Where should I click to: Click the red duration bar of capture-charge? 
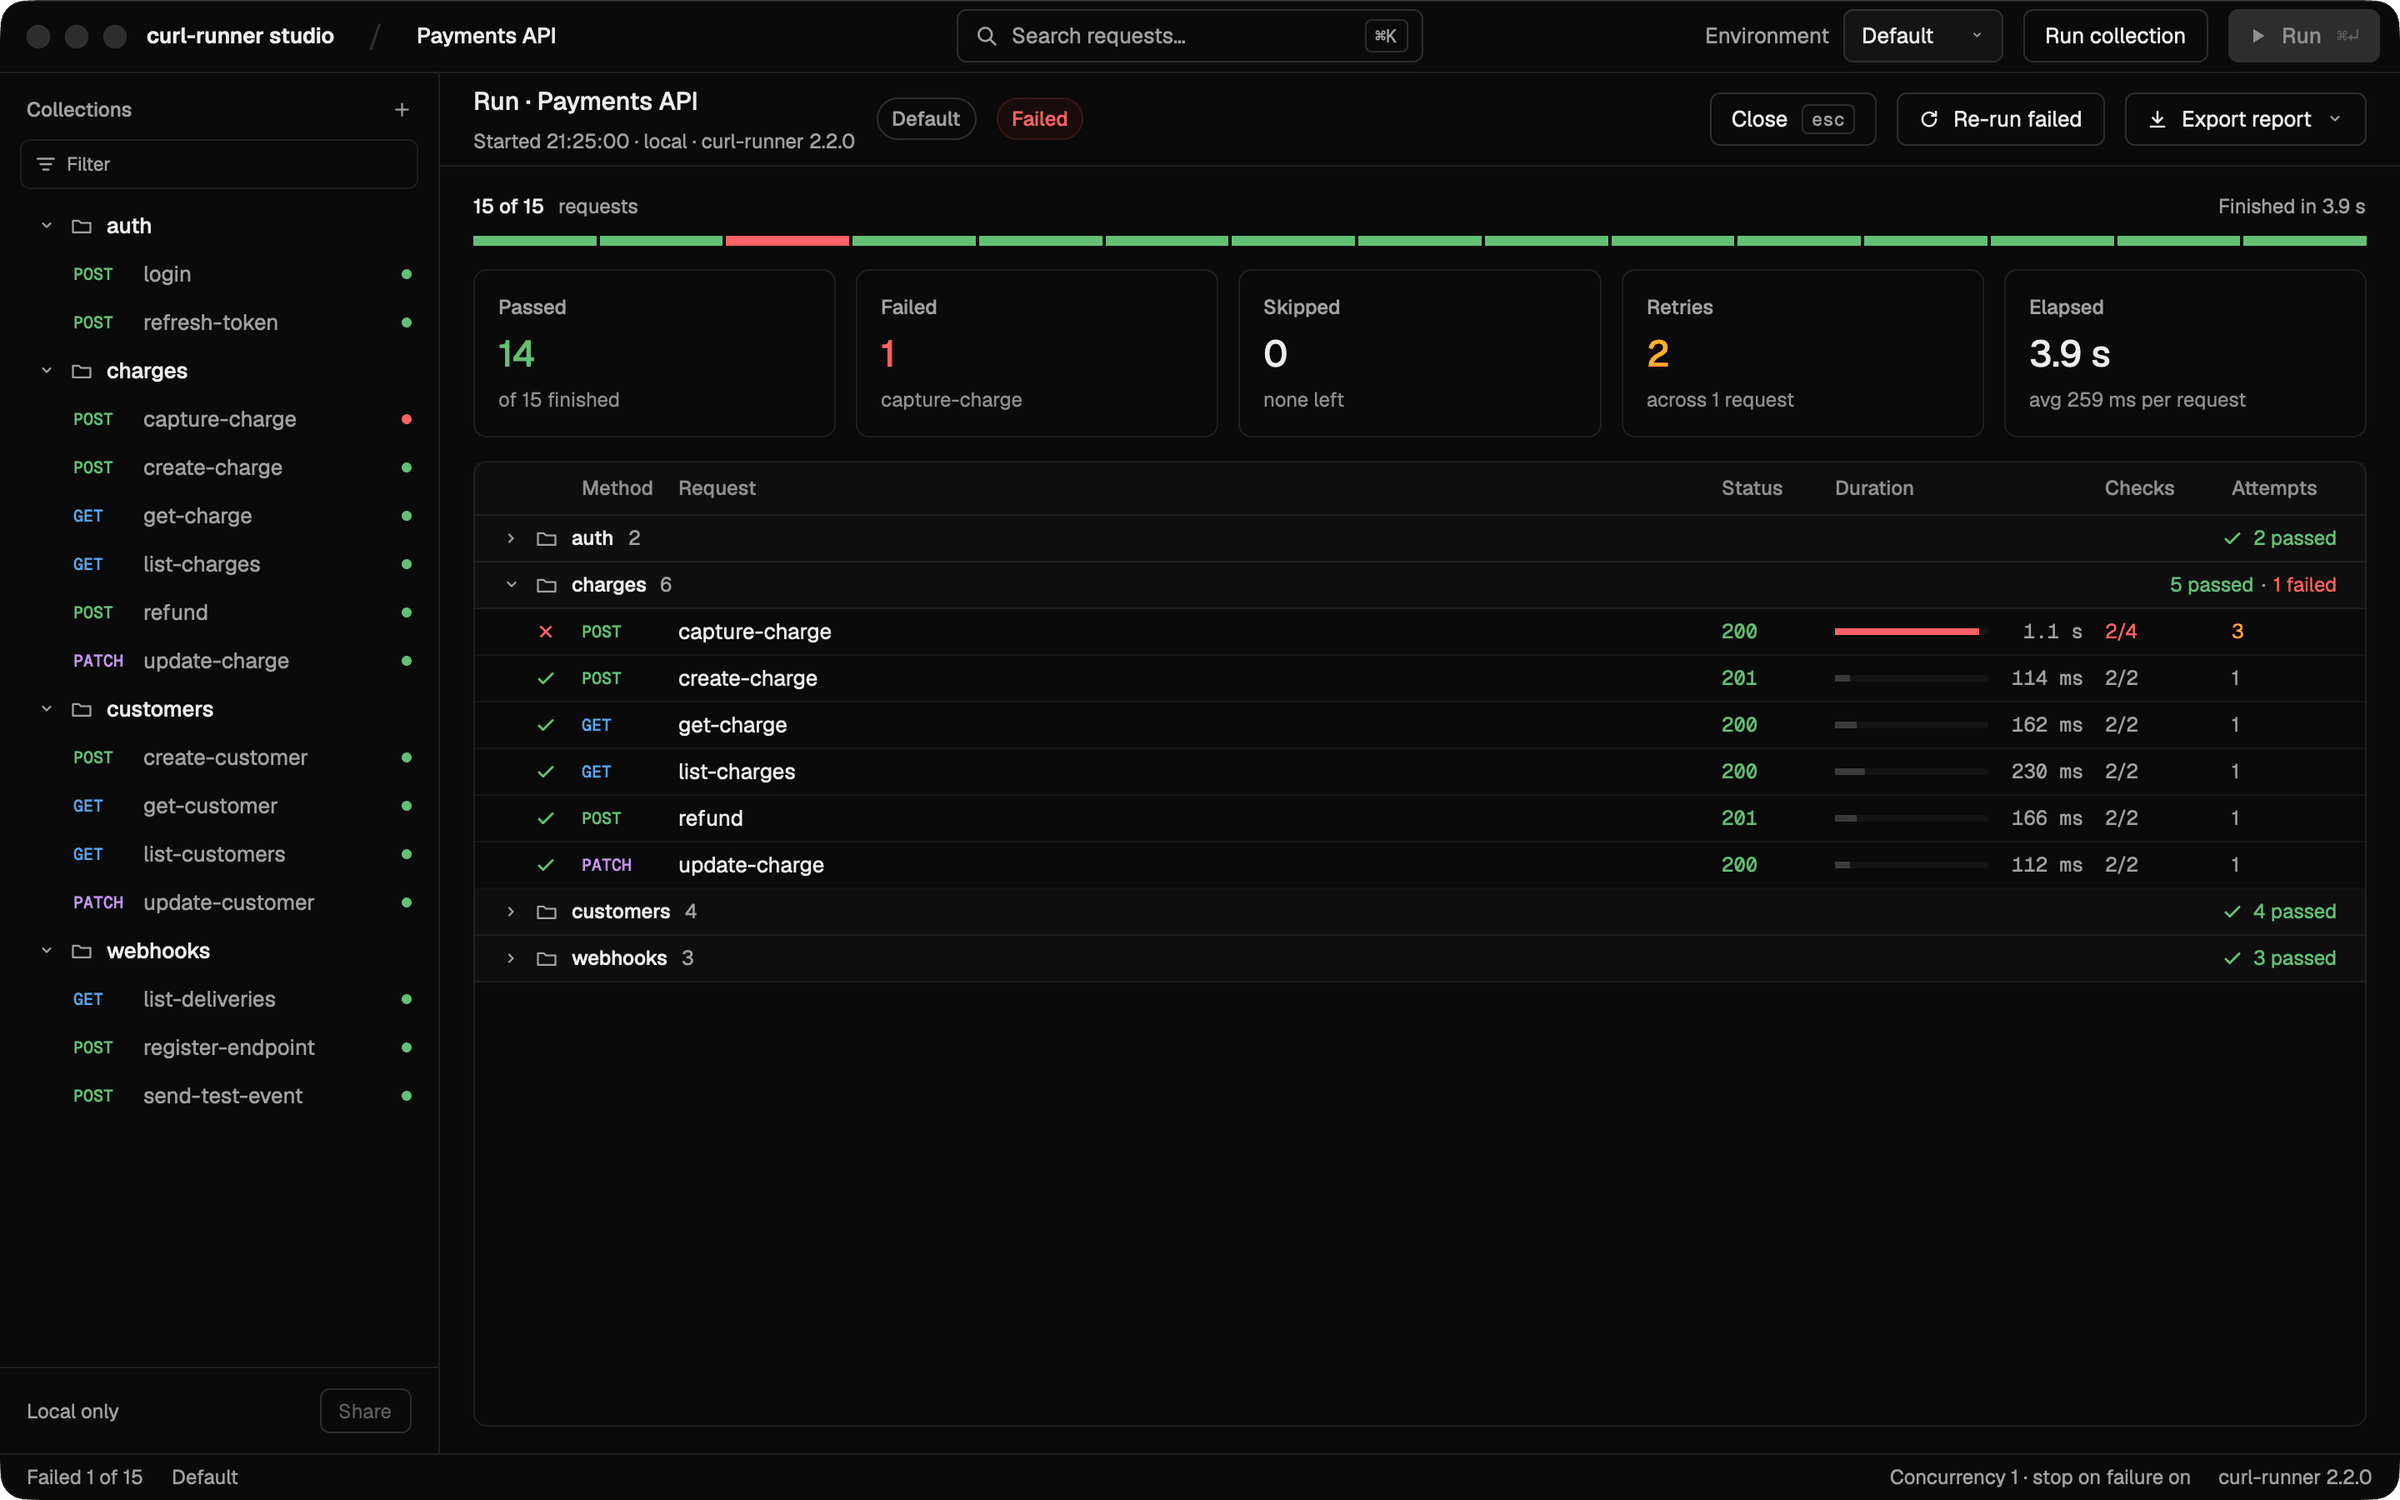point(1907,632)
